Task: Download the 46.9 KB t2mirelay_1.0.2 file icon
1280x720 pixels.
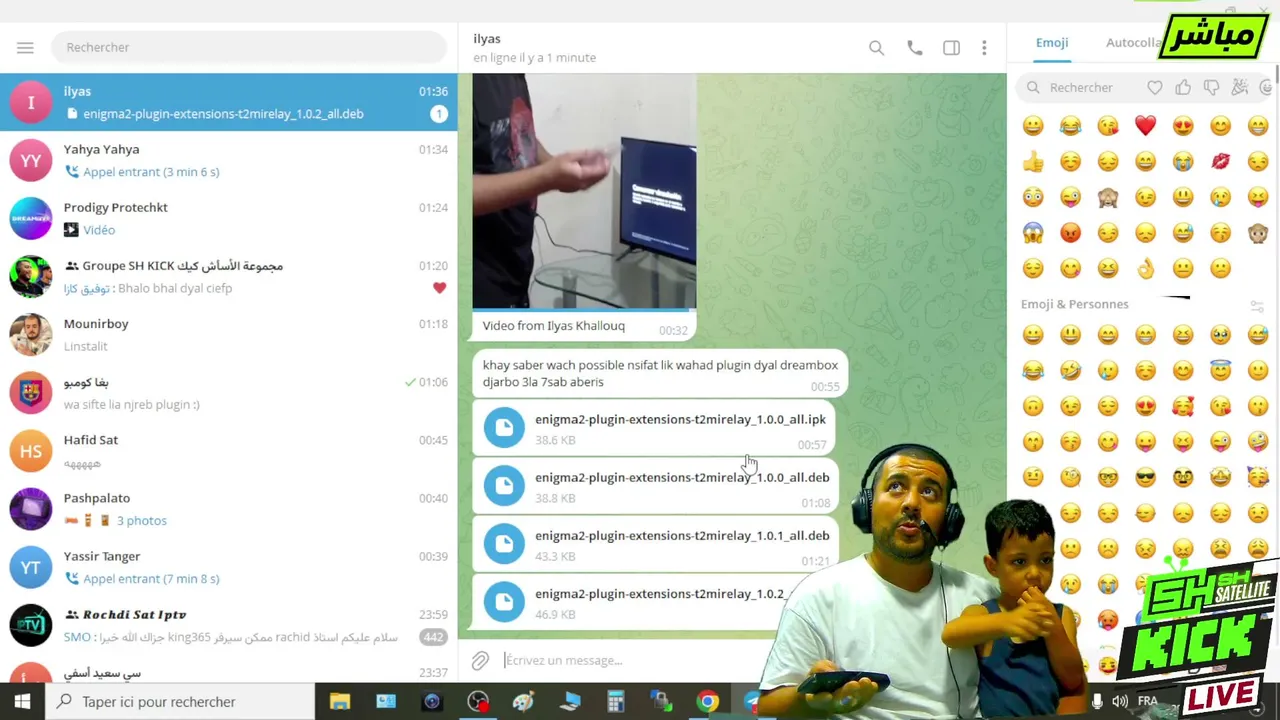Action: click(x=504, y=602)
